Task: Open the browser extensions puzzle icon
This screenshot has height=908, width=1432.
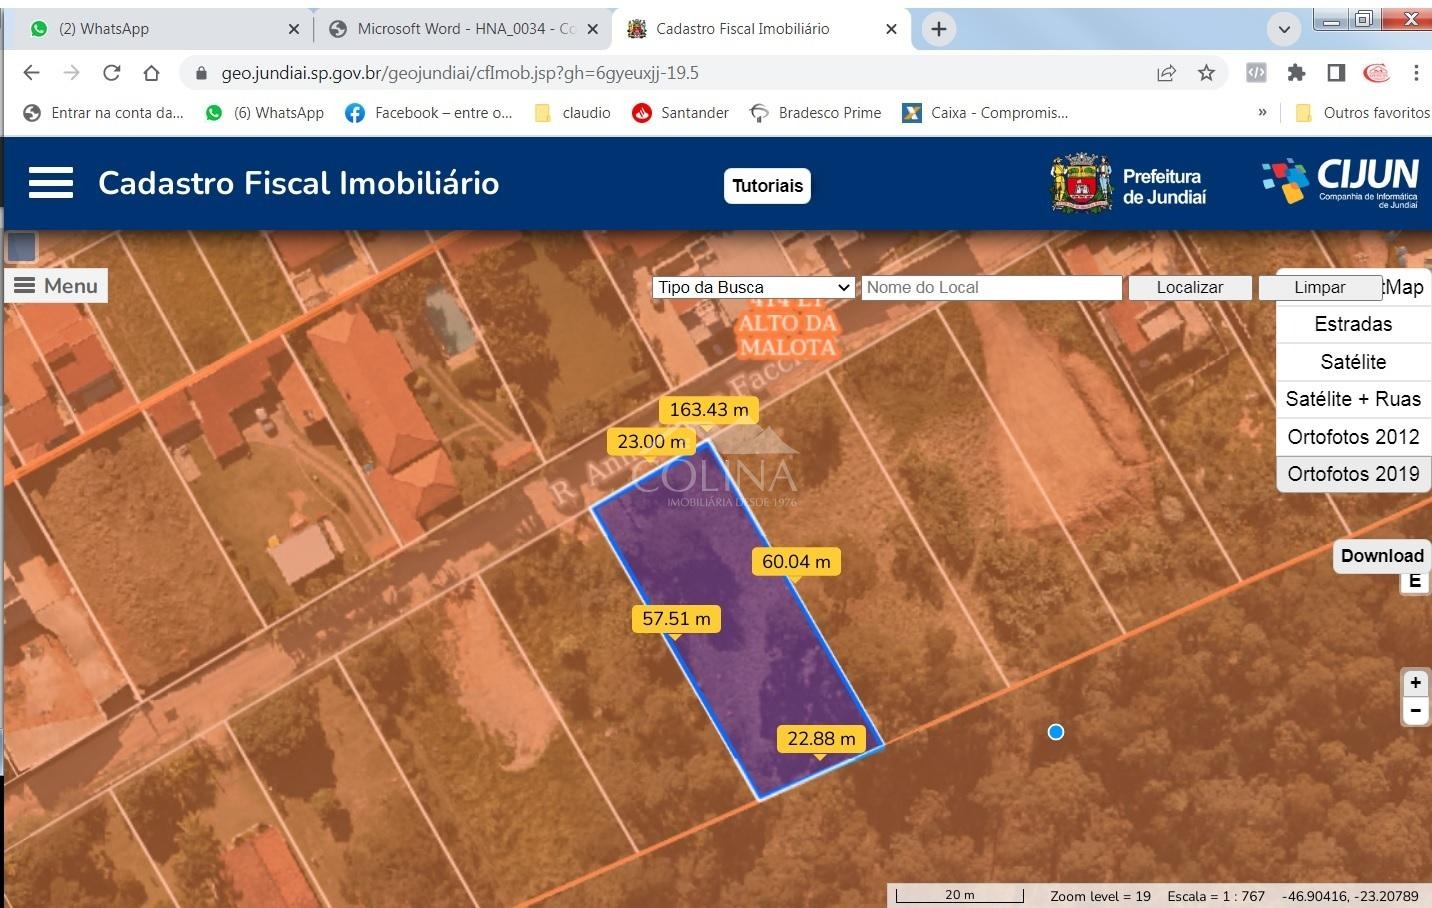Action: pyautogui.click(x=1296, y=73)
